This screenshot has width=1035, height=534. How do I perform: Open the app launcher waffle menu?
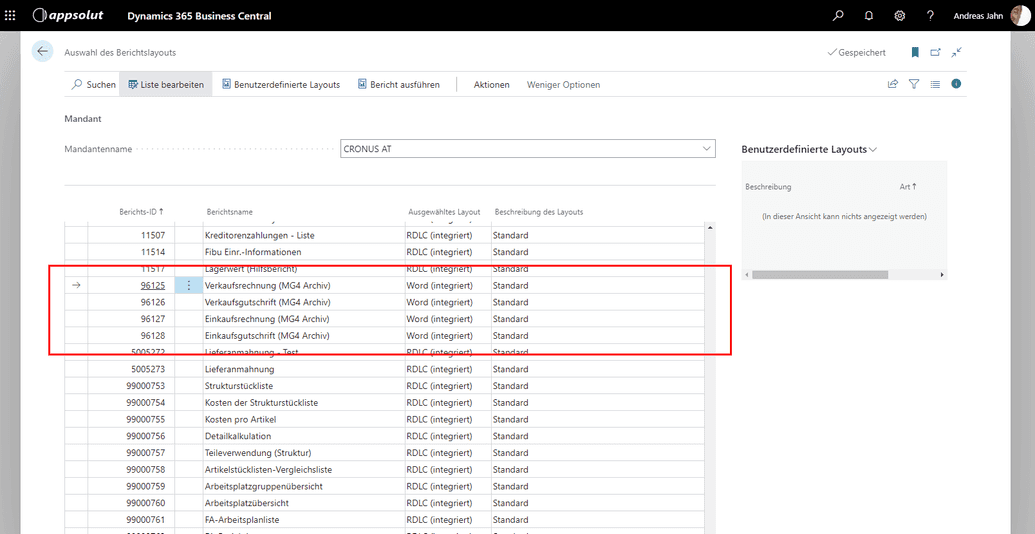tap(11, 16)
